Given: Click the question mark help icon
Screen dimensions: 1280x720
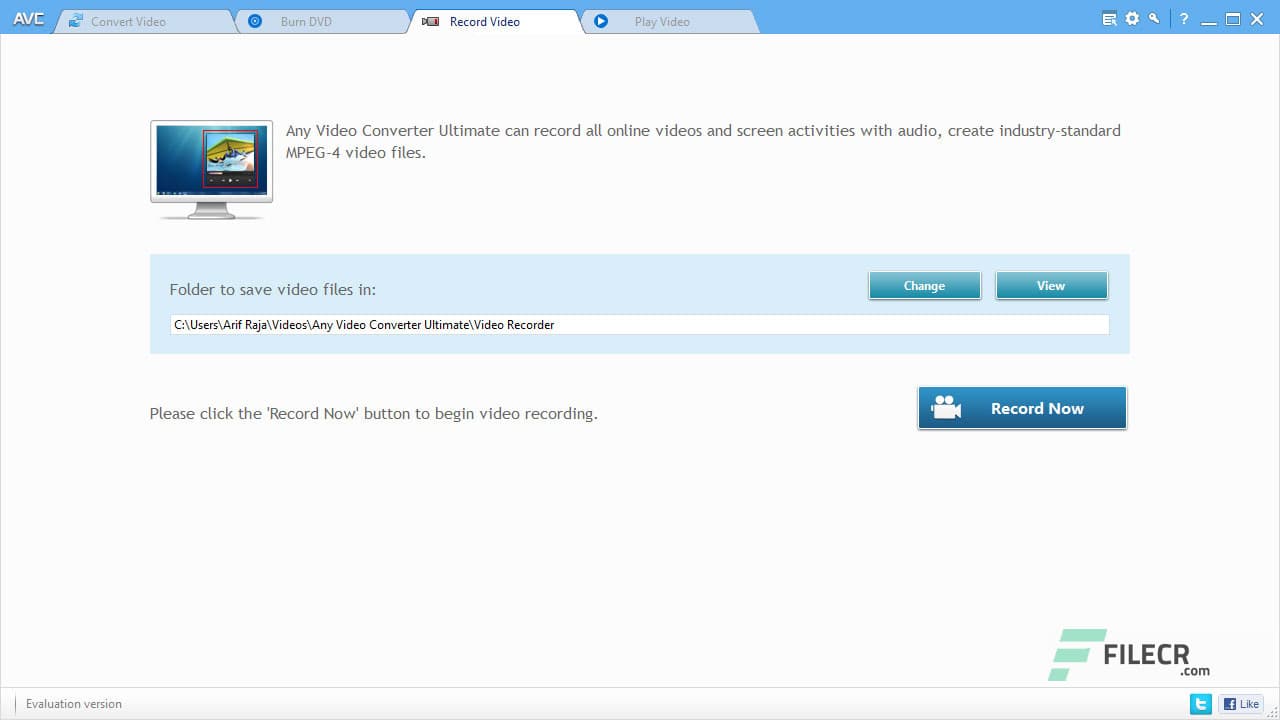Looking at the screenshot, I should tap(1184, 18).
